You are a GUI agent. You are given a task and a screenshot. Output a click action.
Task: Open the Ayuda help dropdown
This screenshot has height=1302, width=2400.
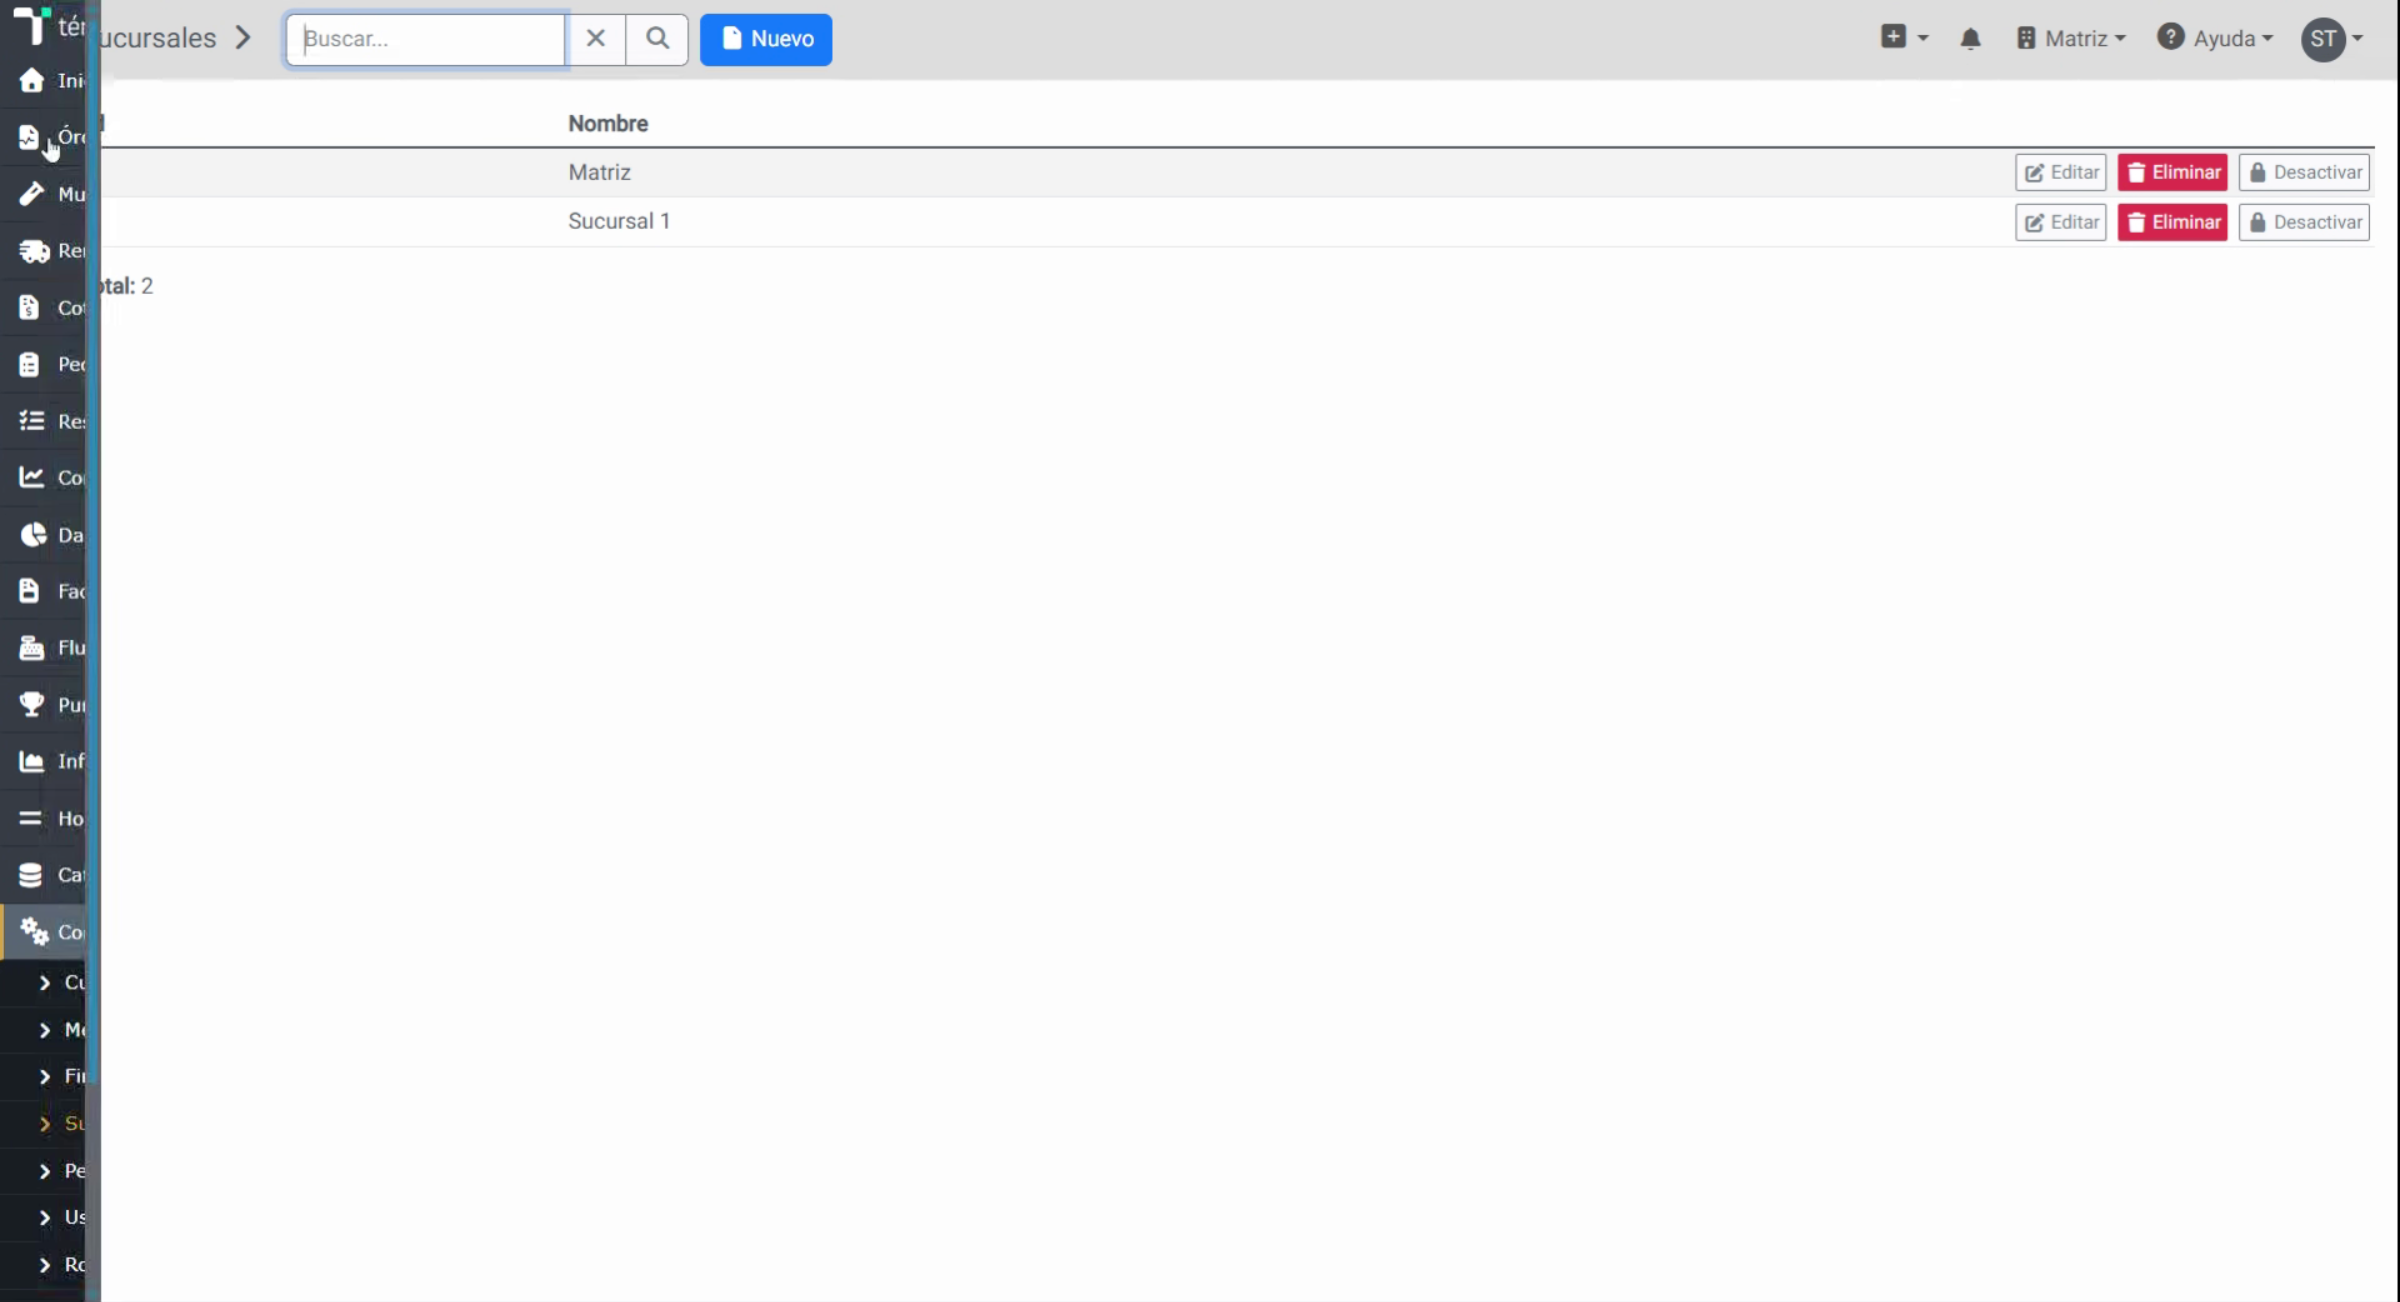click(2215, 38)
